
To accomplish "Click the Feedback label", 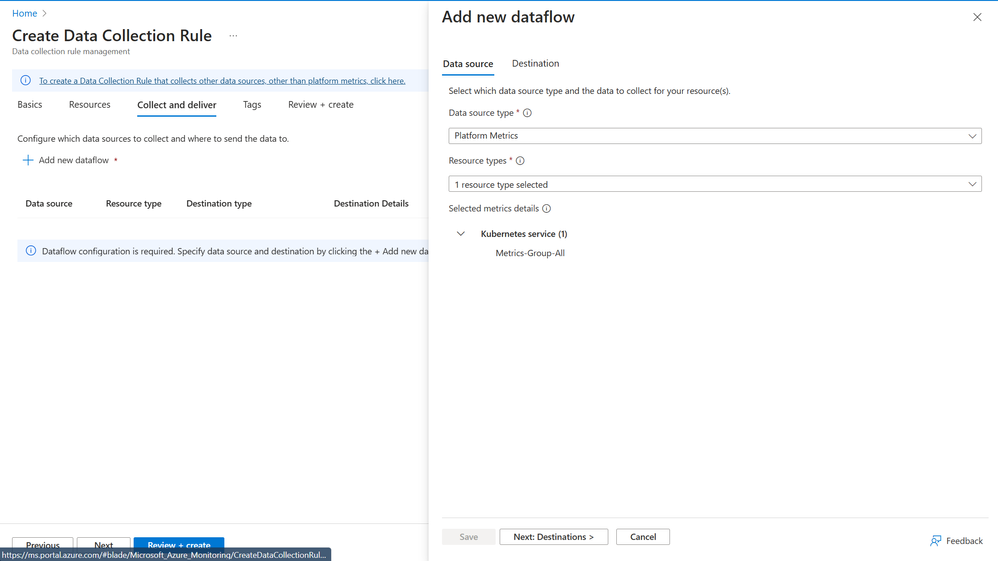I will [x=964, y=541].
